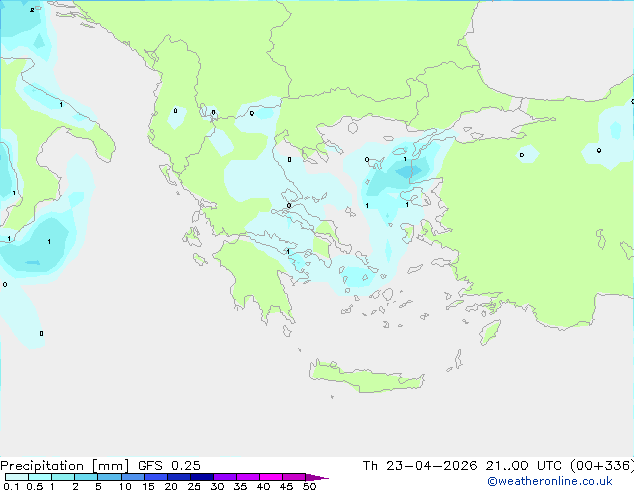Viewport: 634px width, 490px height.
Task: Click the 1–2 mm legend swatch
Action: point(63,477)
